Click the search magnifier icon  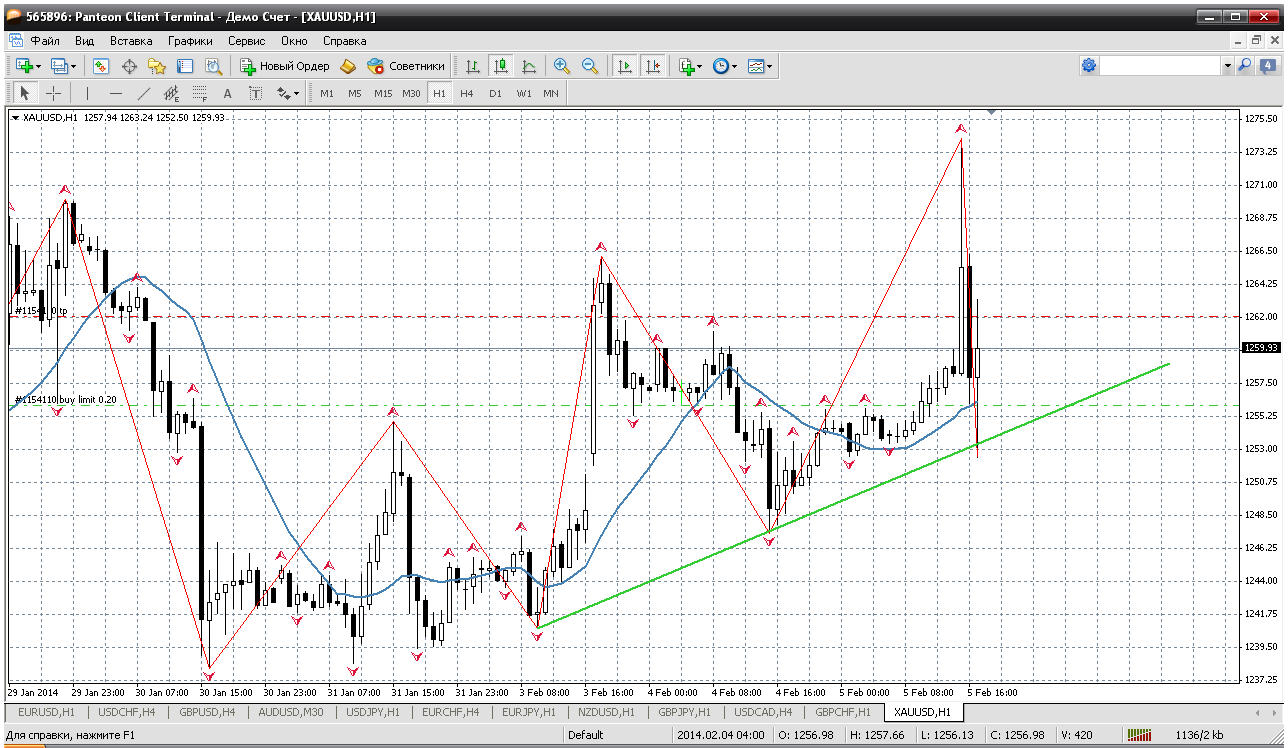tap(1245, 65)
